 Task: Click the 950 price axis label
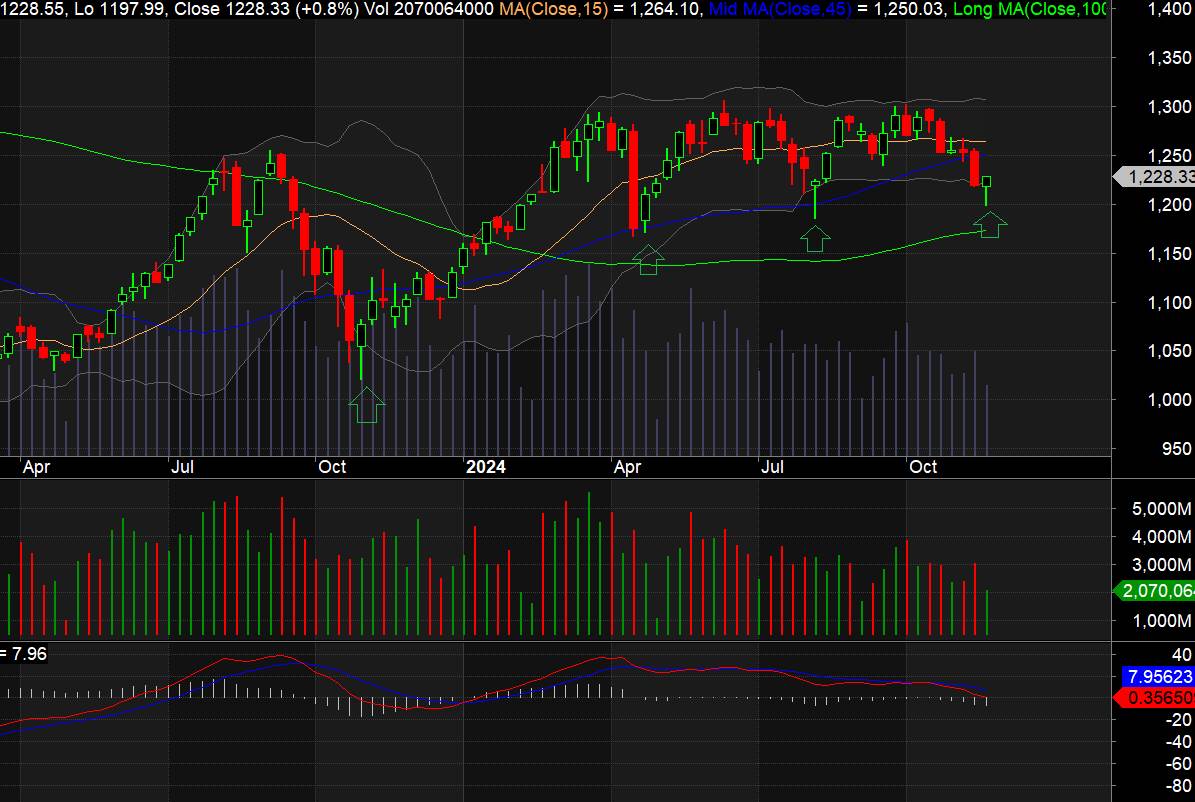pyautogui.click(x=1176, y=448)
